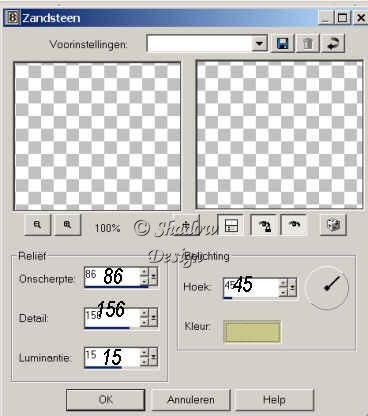Image resolution: width=368 pixels, height=416 pixels.
Task: Click the Hoek angle dial
Action: click(327, 287)
